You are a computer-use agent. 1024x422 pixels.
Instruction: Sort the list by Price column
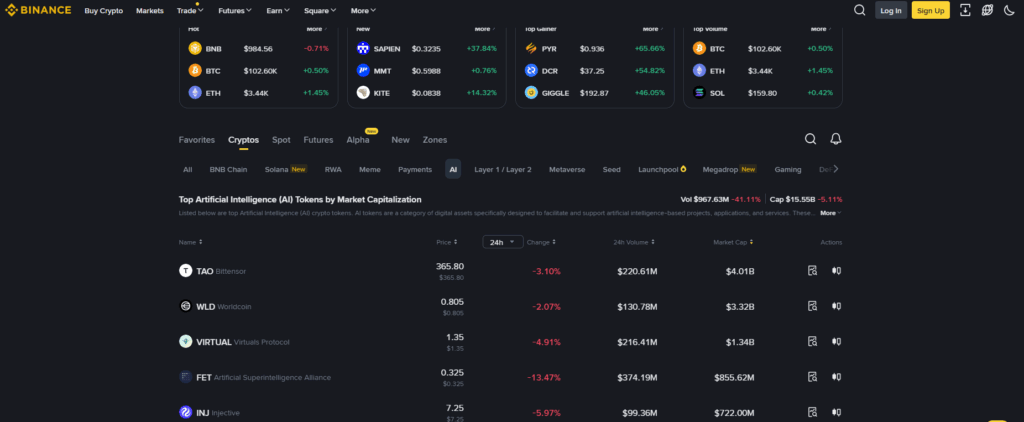pos(447,242)
